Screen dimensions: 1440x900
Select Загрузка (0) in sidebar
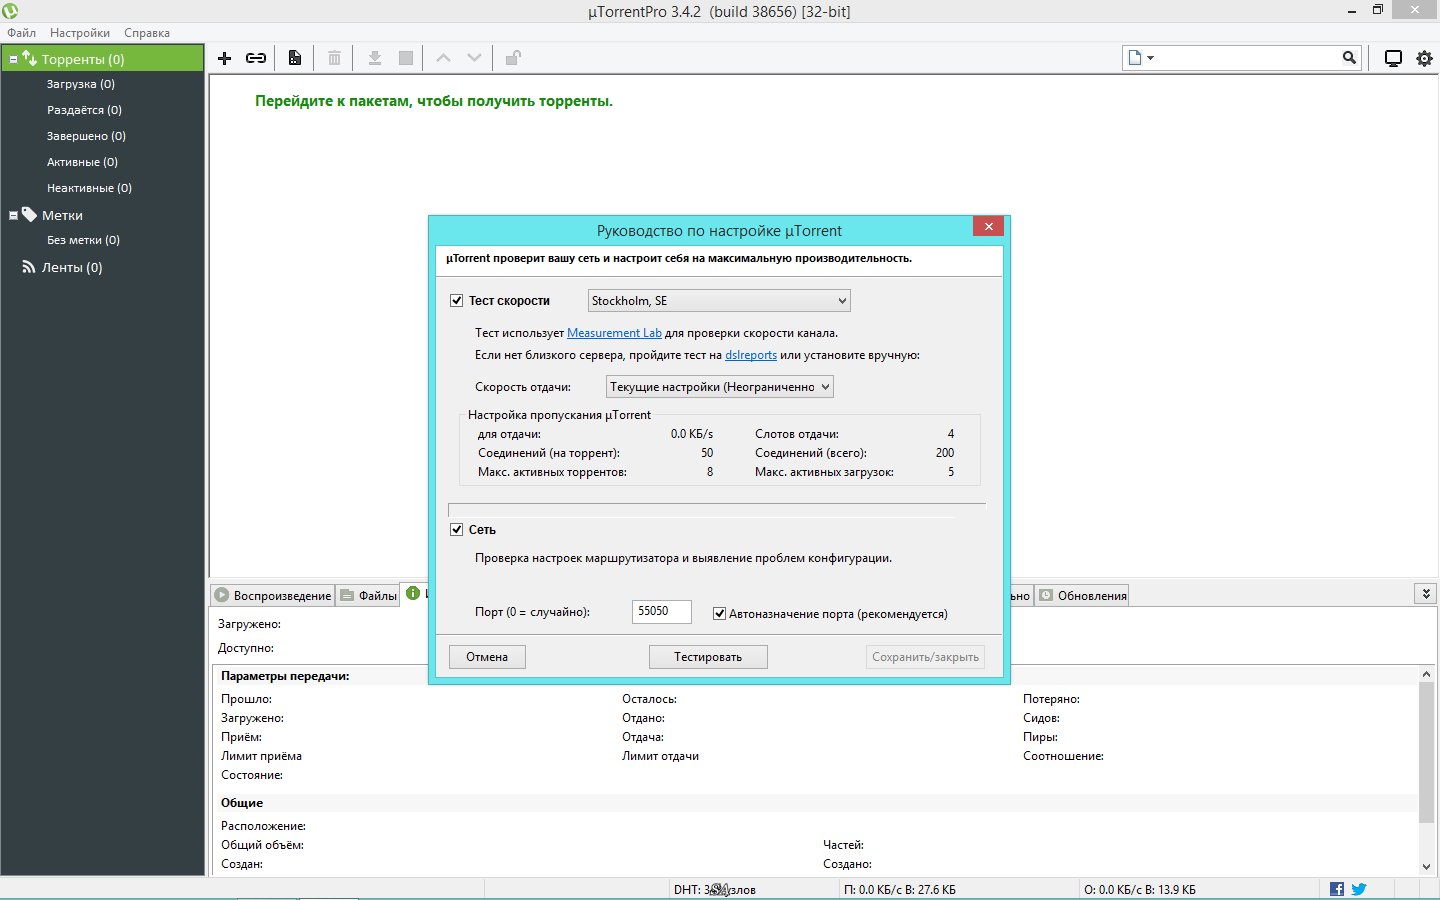(81, 84)
